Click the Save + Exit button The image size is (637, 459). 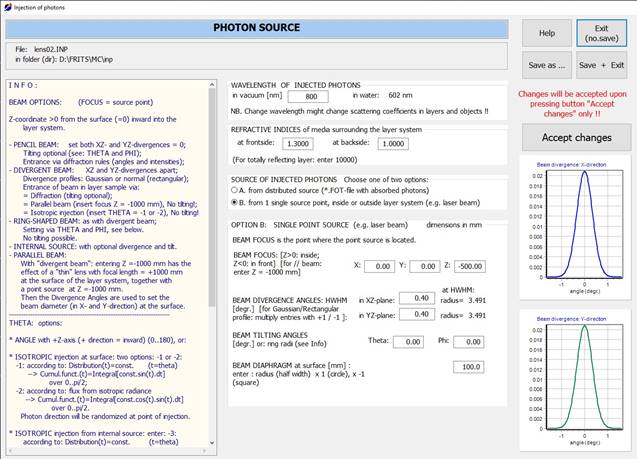(x=602, y=65)
